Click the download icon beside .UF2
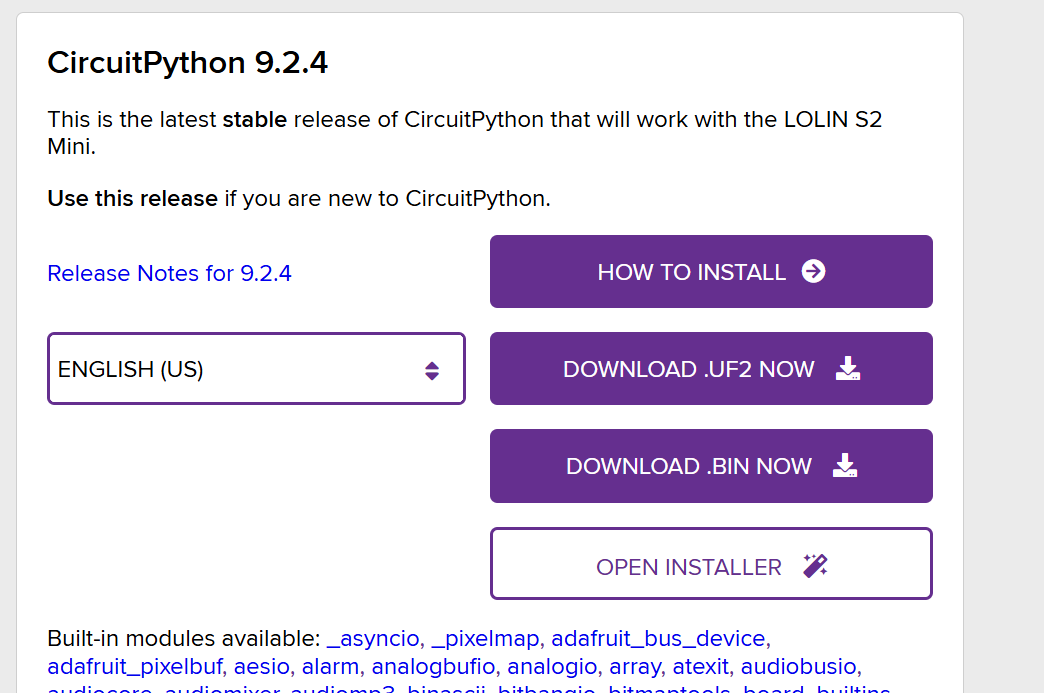 click(x=847, y=369)
